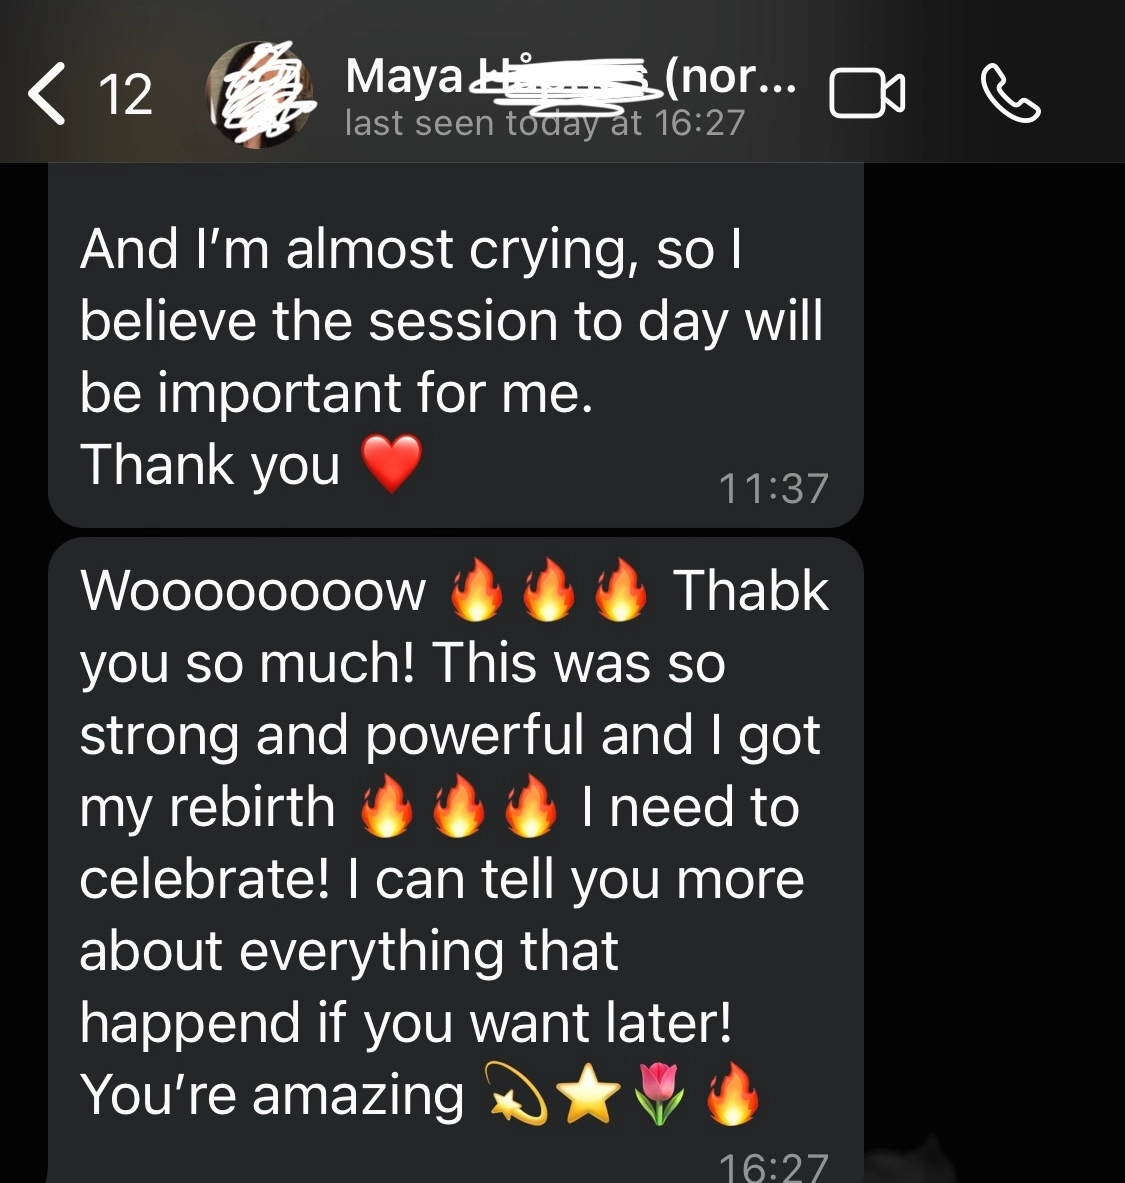Open Maya's scribbled profile picture
This screenshot has height=1183, width=1125.
click(260, 94)
